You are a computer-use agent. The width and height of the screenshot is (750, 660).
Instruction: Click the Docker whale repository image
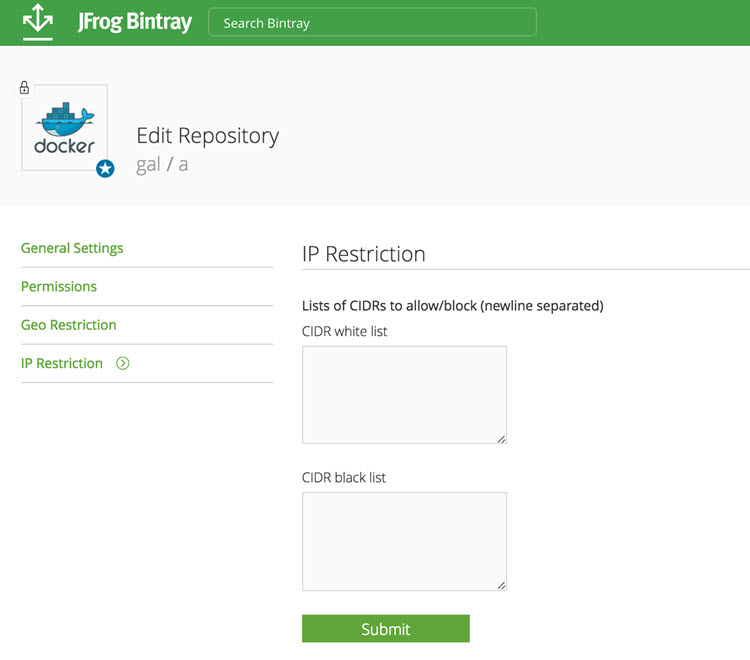click(x=64, y=128)
